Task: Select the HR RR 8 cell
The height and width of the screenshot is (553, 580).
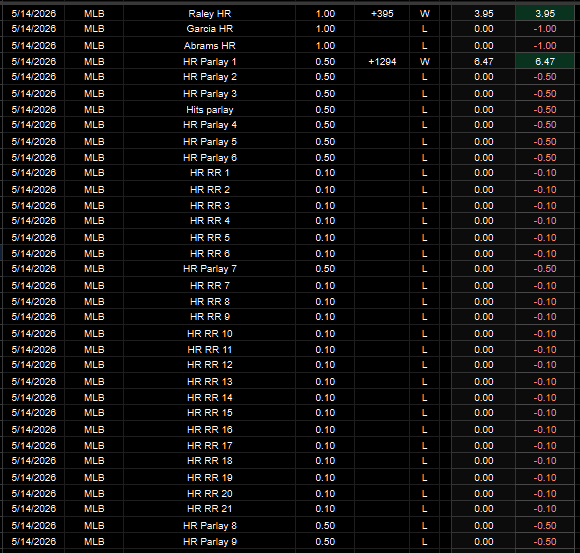Action: pos(209,301)
